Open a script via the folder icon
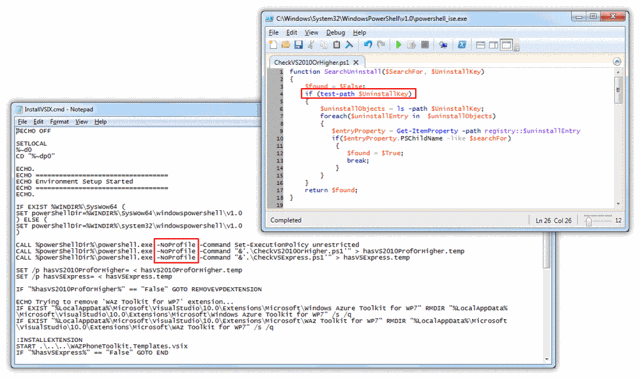Viewport: 640px width, 379px height. click(286, 45)
